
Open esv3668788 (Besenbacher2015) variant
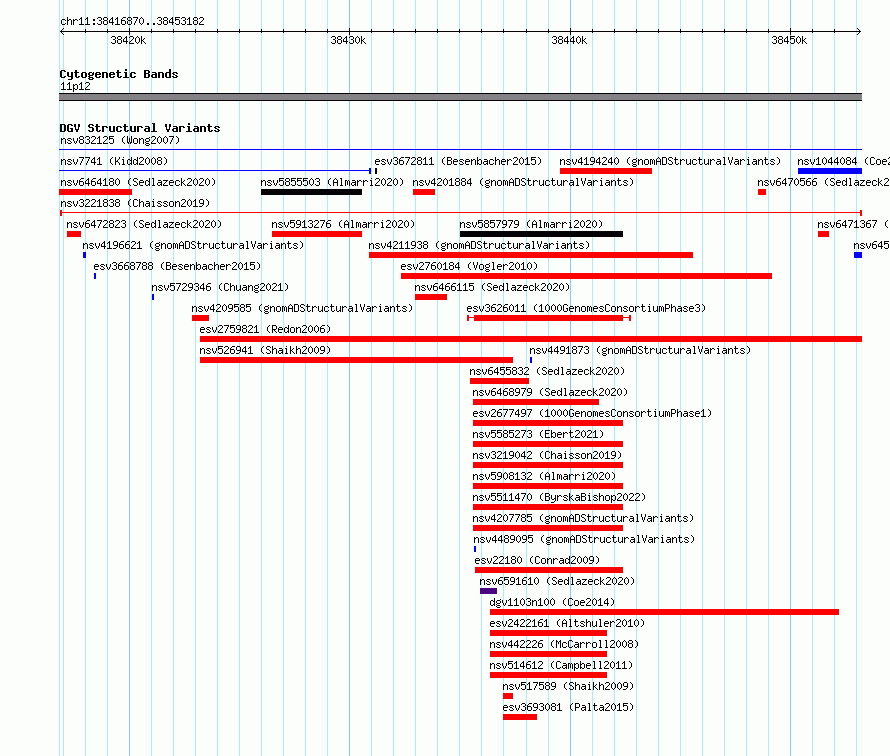click(x=177, y=266)
